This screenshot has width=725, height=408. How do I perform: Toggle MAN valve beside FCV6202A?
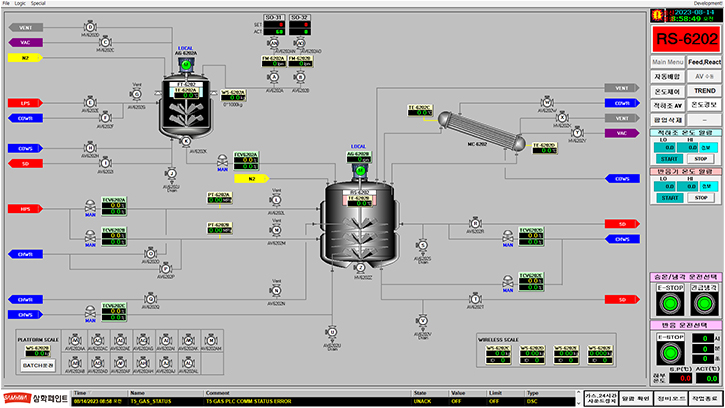pos(222,161)
